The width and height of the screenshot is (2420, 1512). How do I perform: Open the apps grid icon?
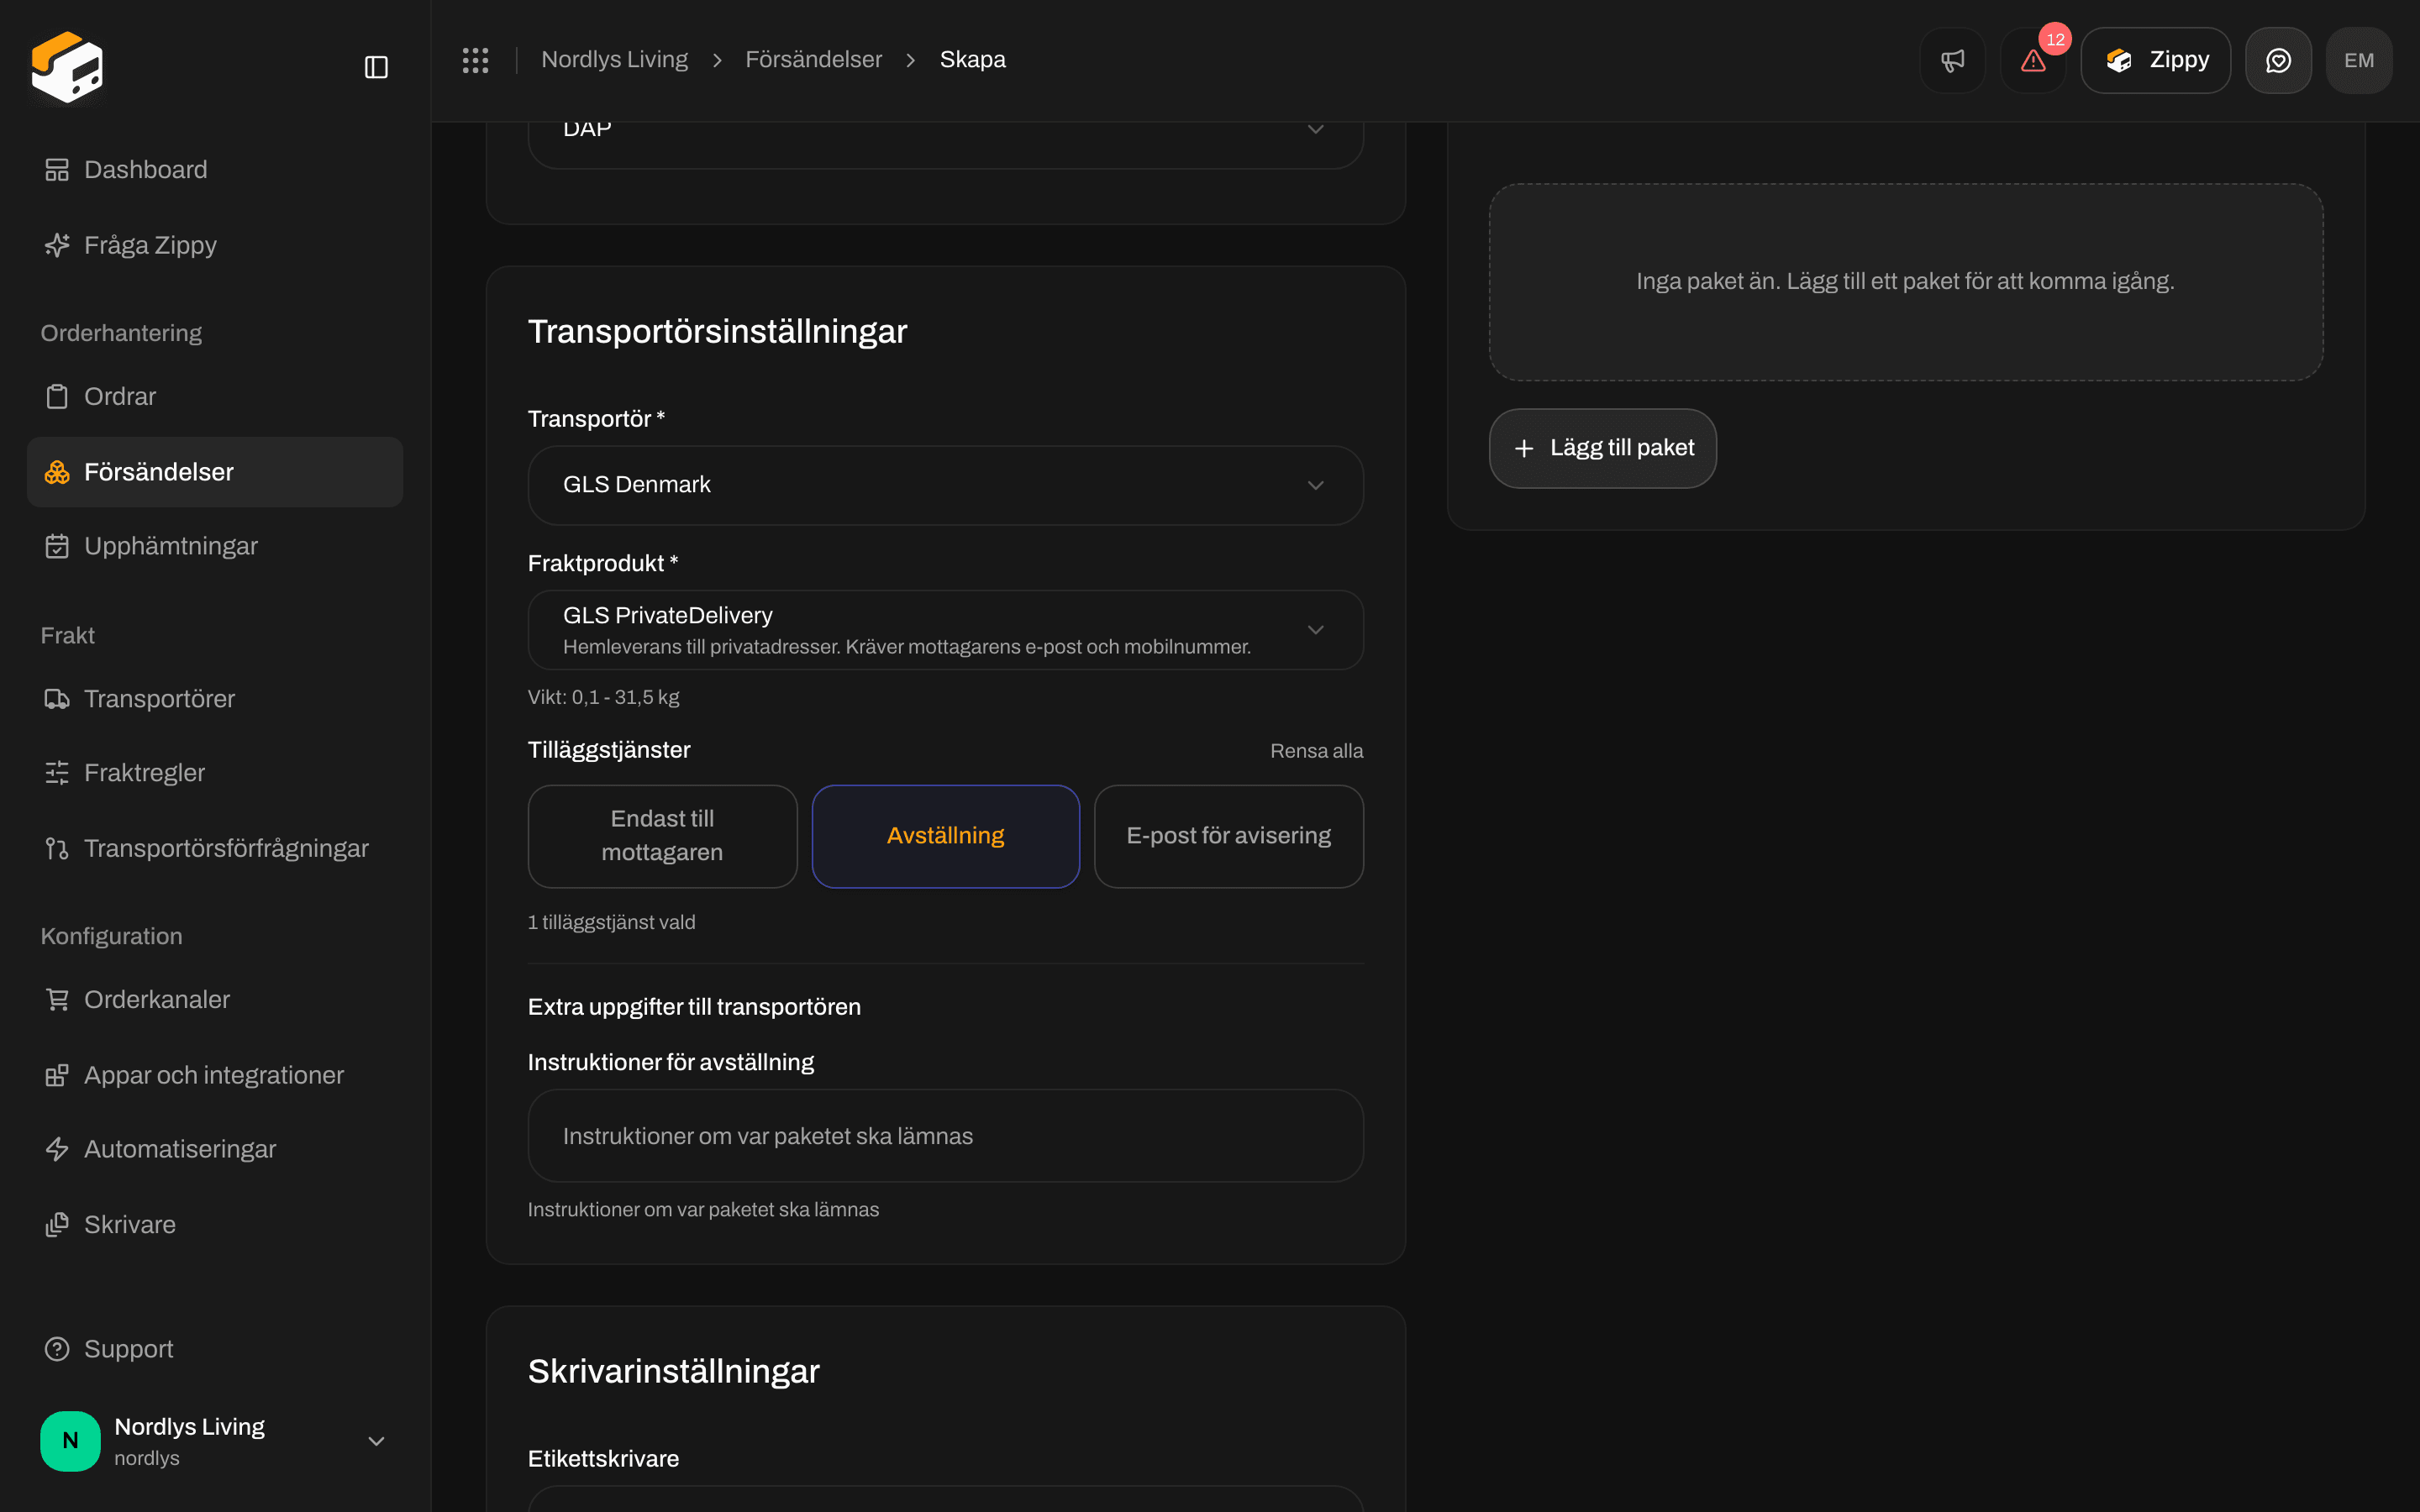tap(475, 60)
